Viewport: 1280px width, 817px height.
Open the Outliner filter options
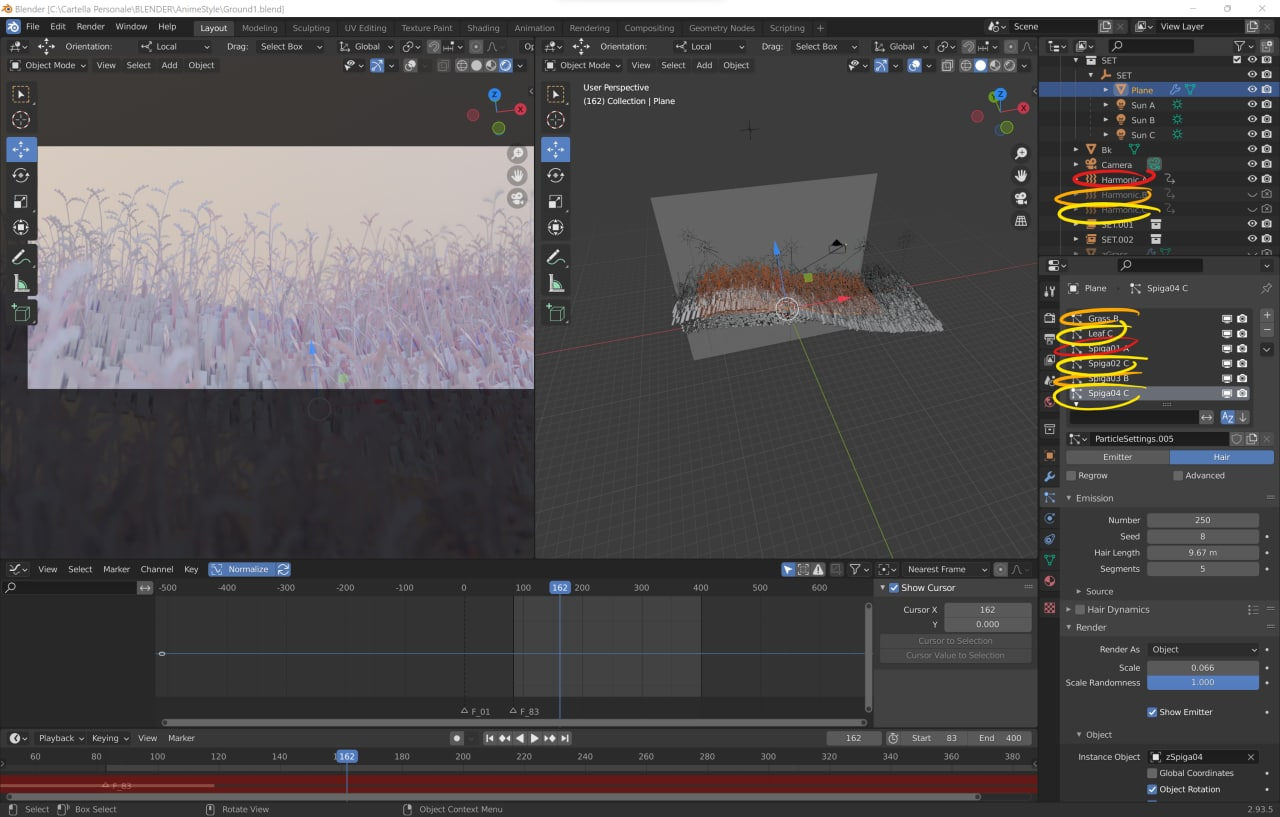point(1243,46)
